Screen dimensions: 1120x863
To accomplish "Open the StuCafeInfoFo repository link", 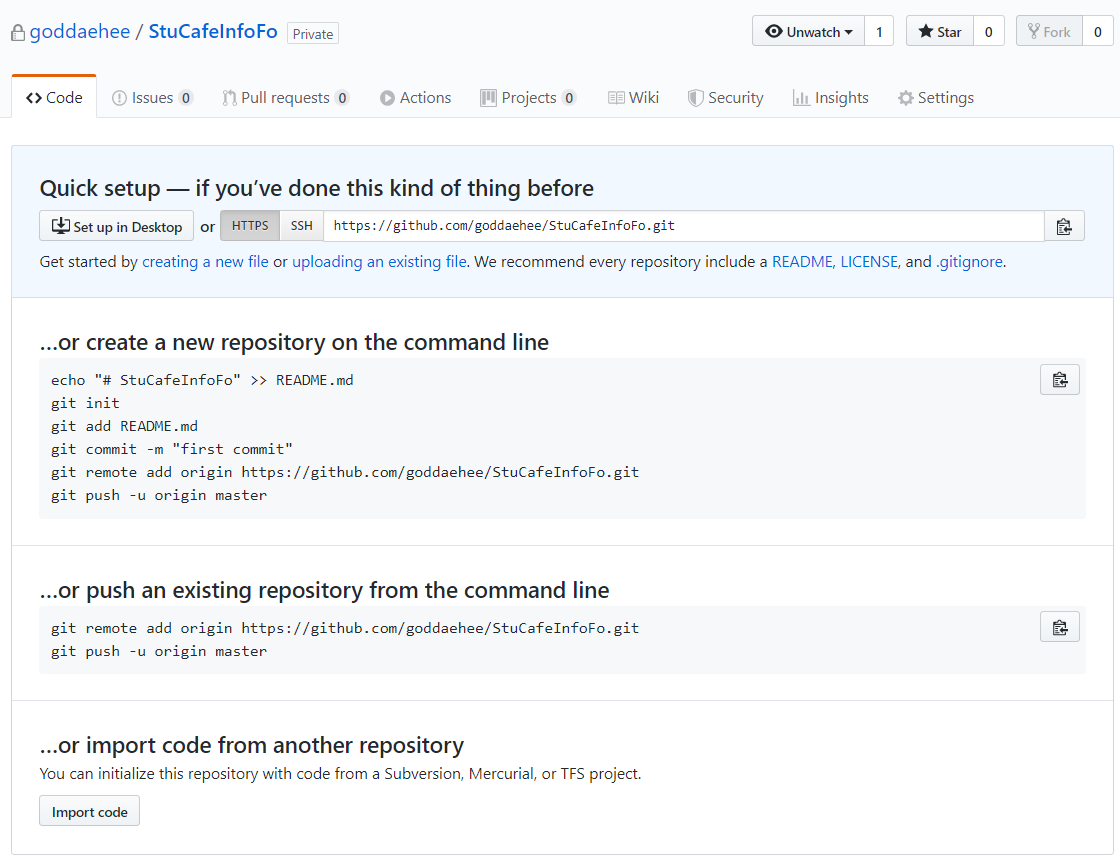I will 213,32.
